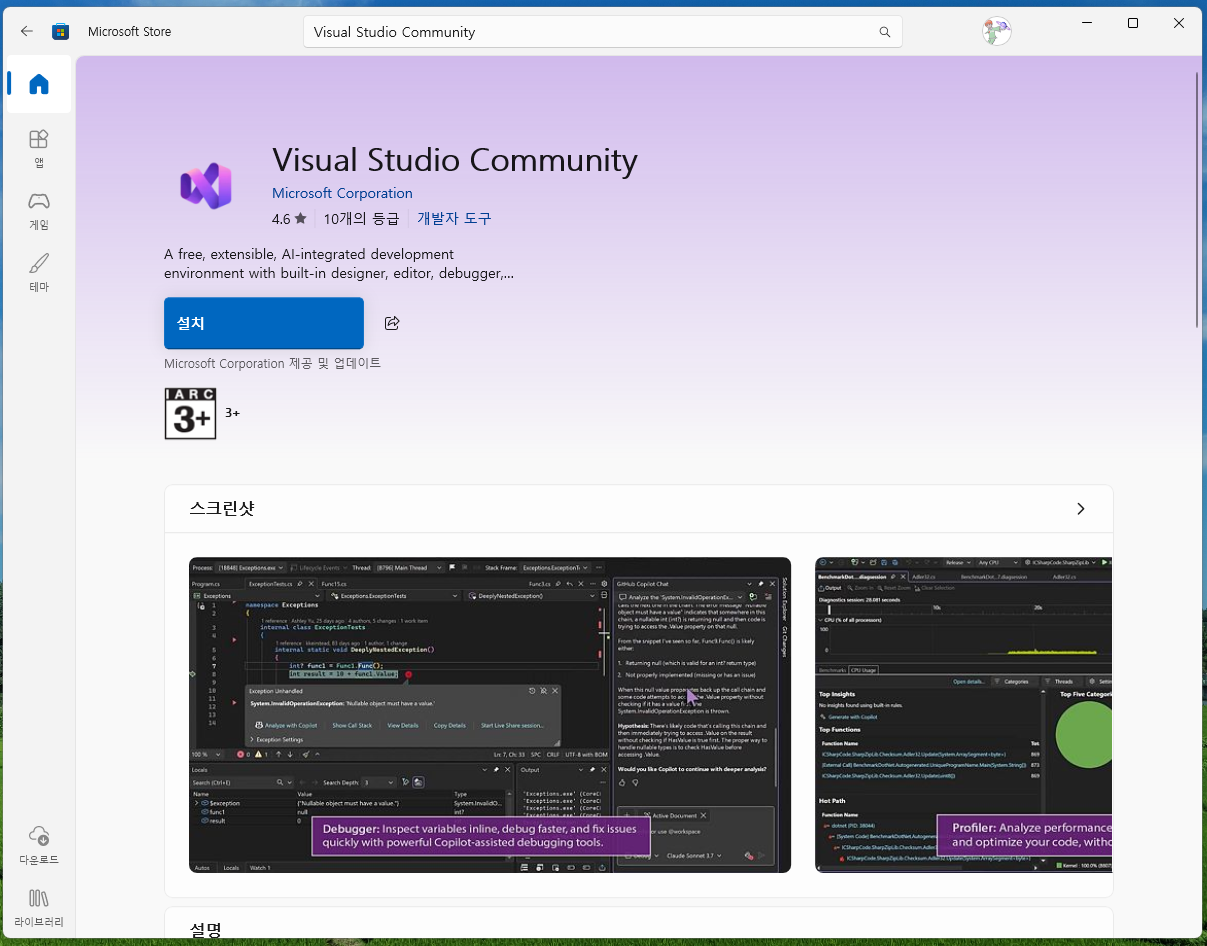Open the Profiler screenshot thumbnail

click(963, 715)
